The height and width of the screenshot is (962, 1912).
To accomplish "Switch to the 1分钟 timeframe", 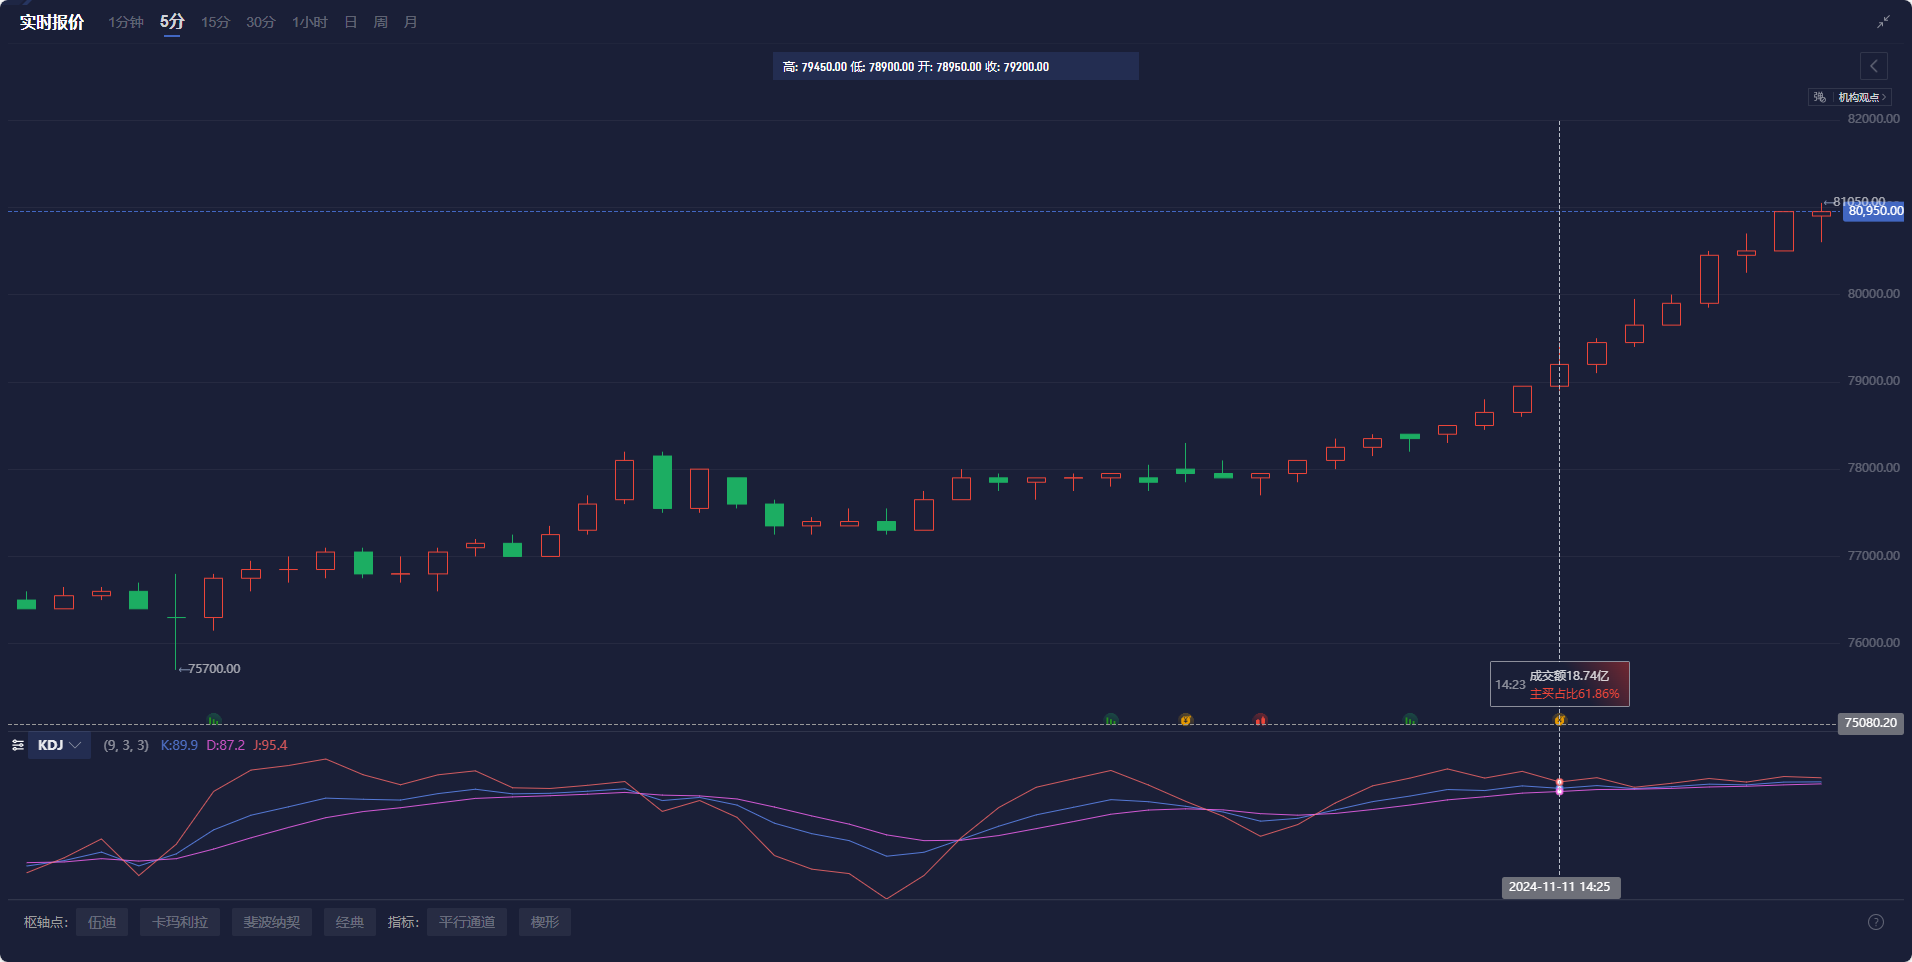I will (x=126, y=22).
